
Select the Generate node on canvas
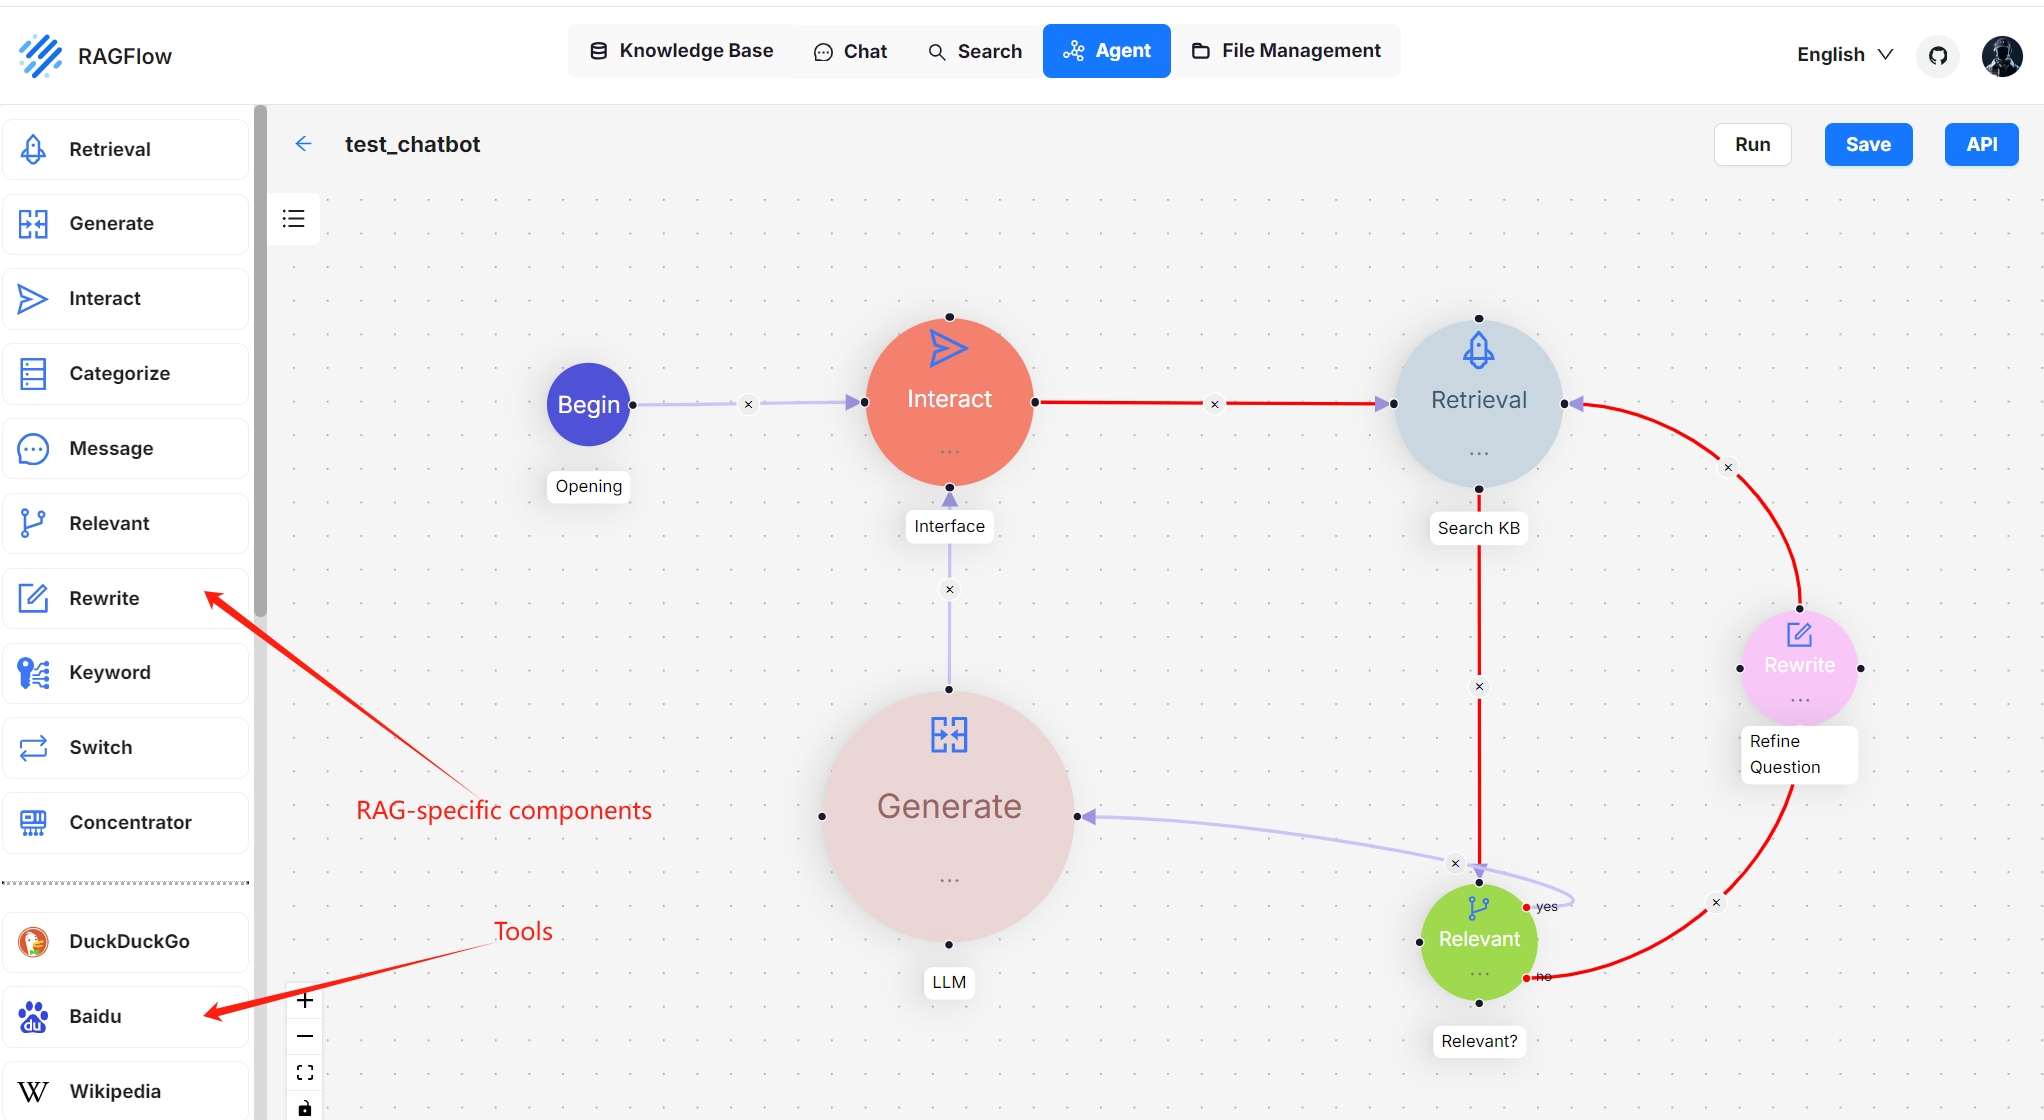coord(949,816)
